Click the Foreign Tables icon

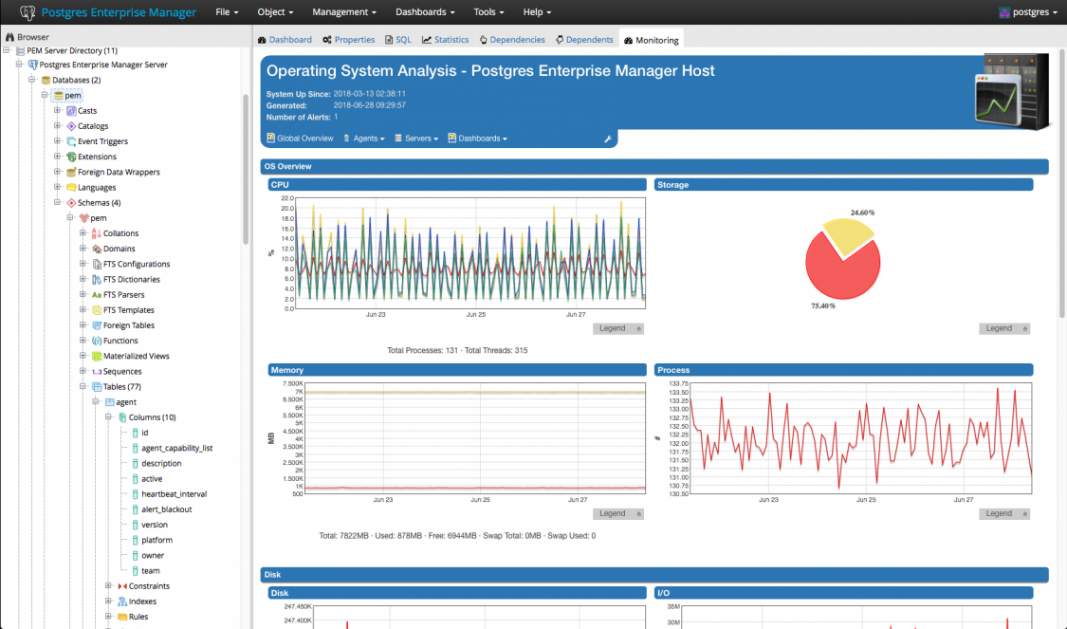click(x=97, y=325)
